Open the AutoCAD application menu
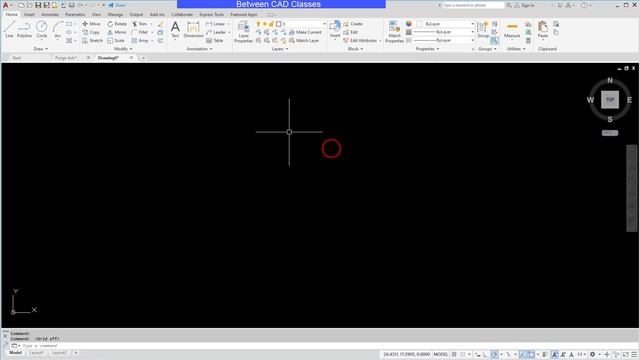Screen dimensions: 640x360 coord(6,5)
